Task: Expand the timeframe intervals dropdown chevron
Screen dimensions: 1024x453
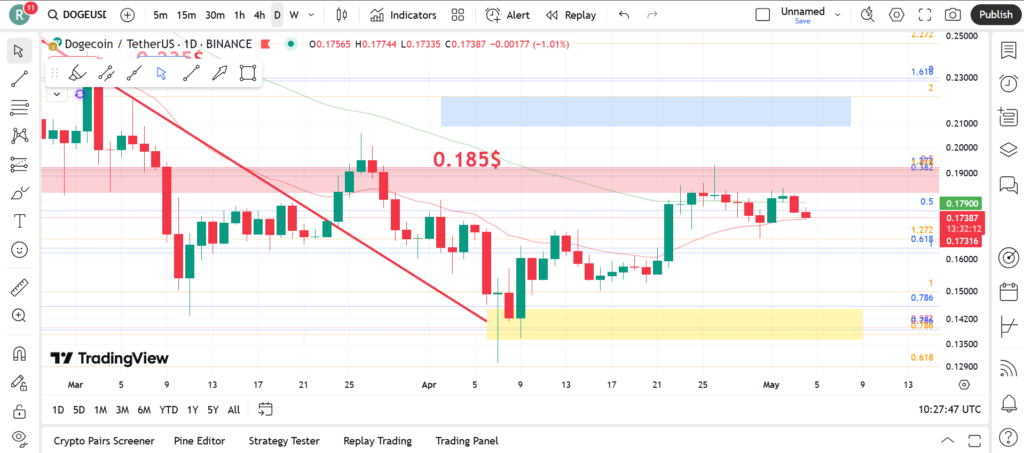Action: pos(311,14)
